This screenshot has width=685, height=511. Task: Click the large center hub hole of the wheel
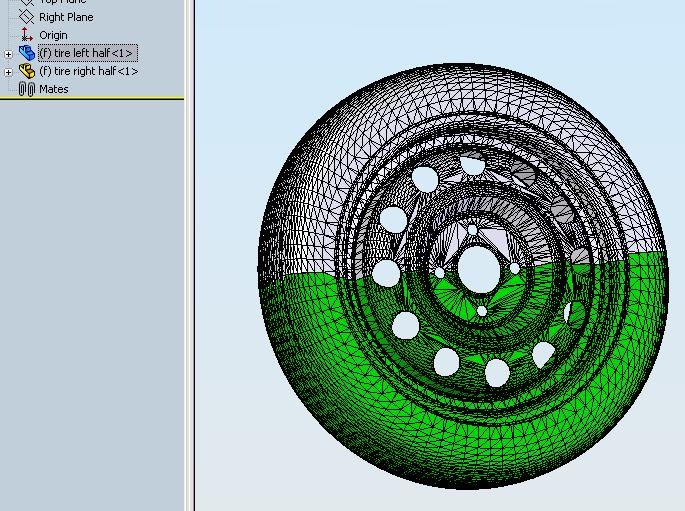point(479,269)
